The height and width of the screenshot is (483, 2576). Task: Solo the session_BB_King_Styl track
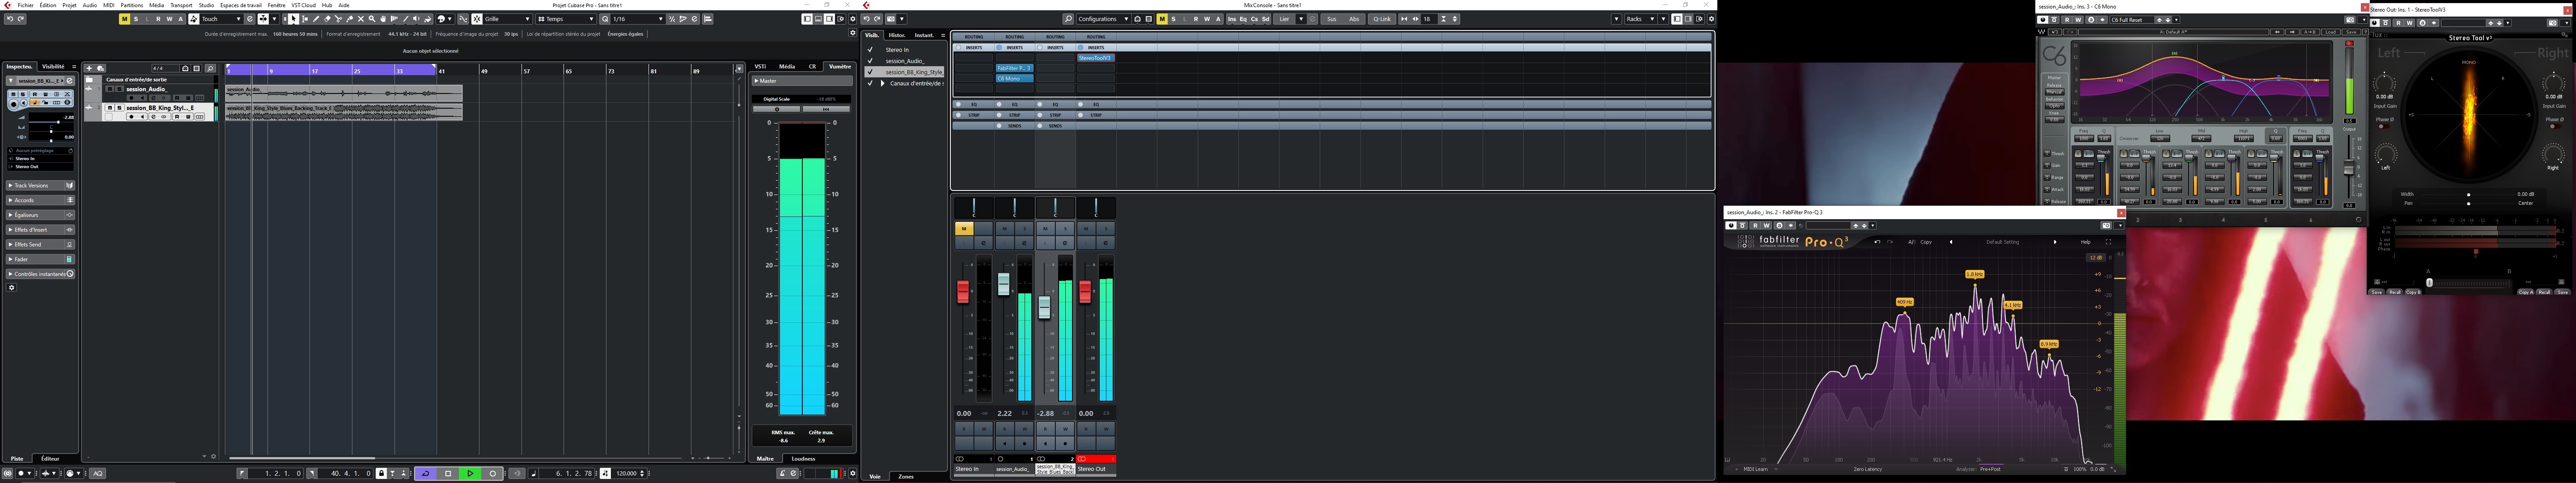pos(119,108)
